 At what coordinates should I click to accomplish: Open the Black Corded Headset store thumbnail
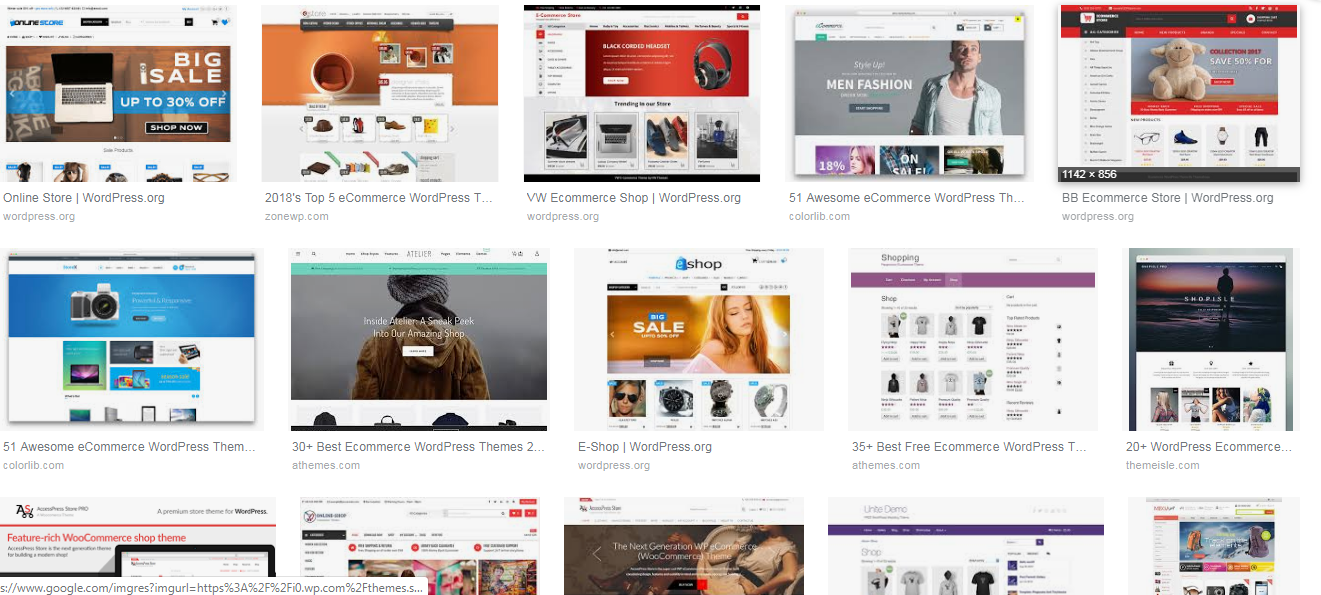(642, 93)
